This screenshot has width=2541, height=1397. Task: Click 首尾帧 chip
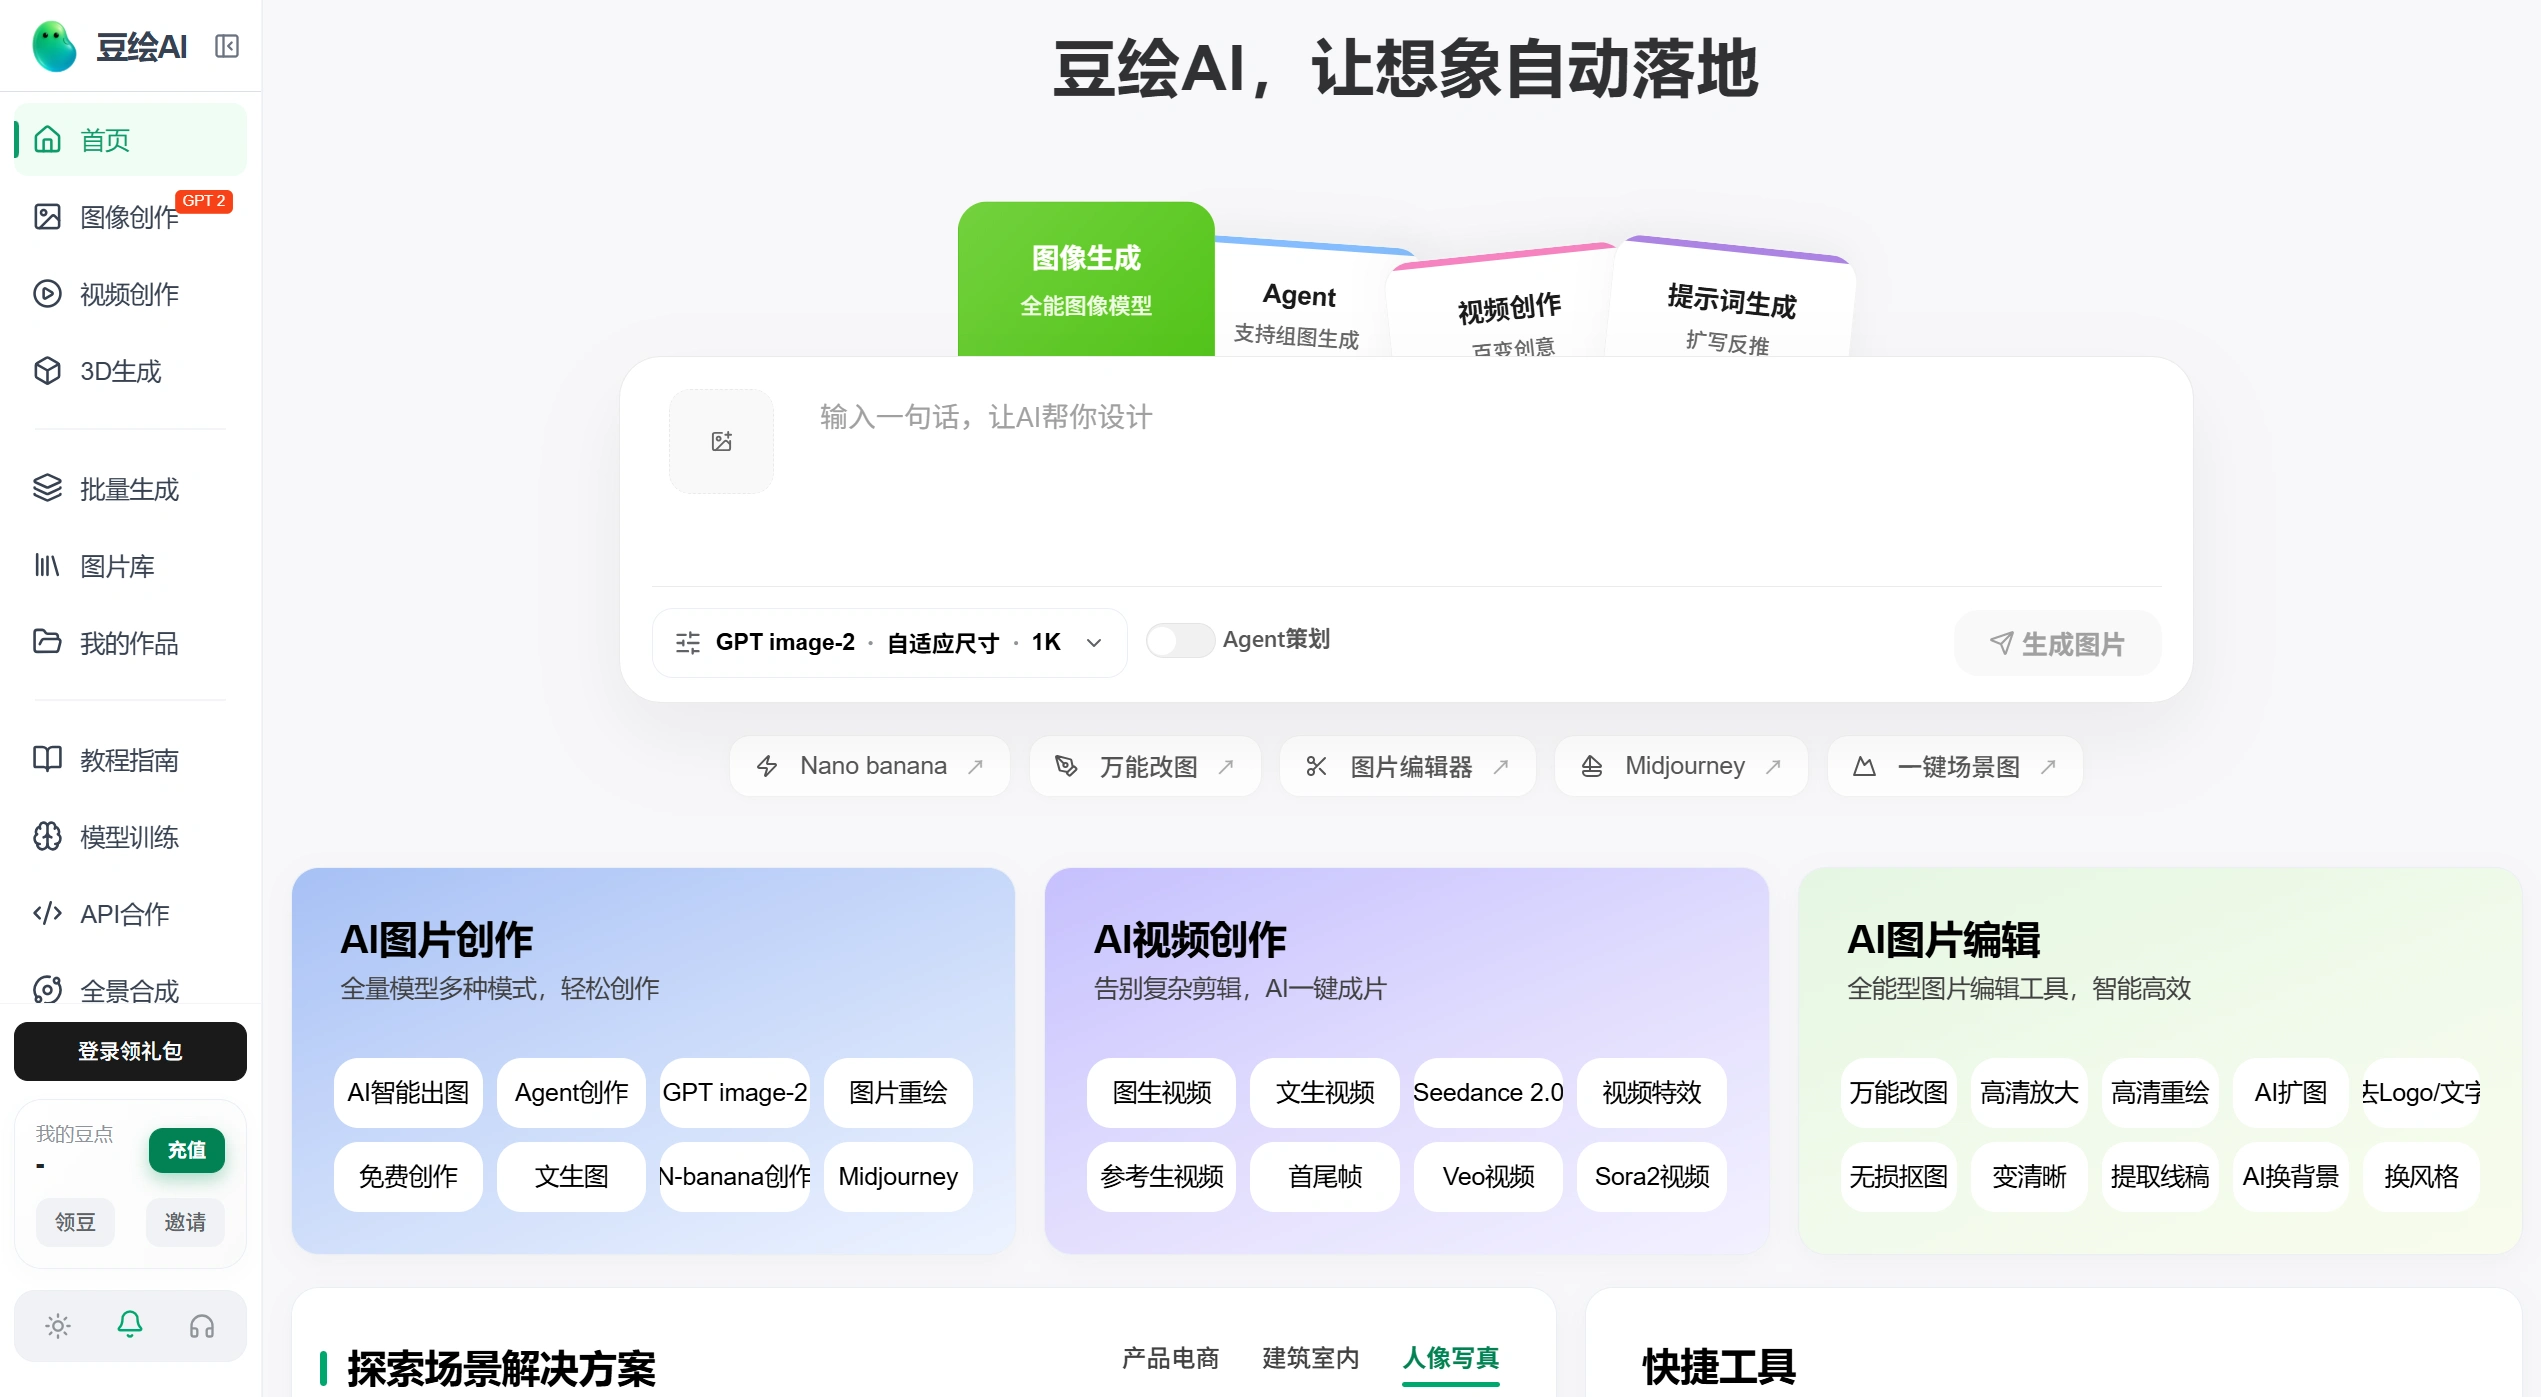pos(1325,1176)
